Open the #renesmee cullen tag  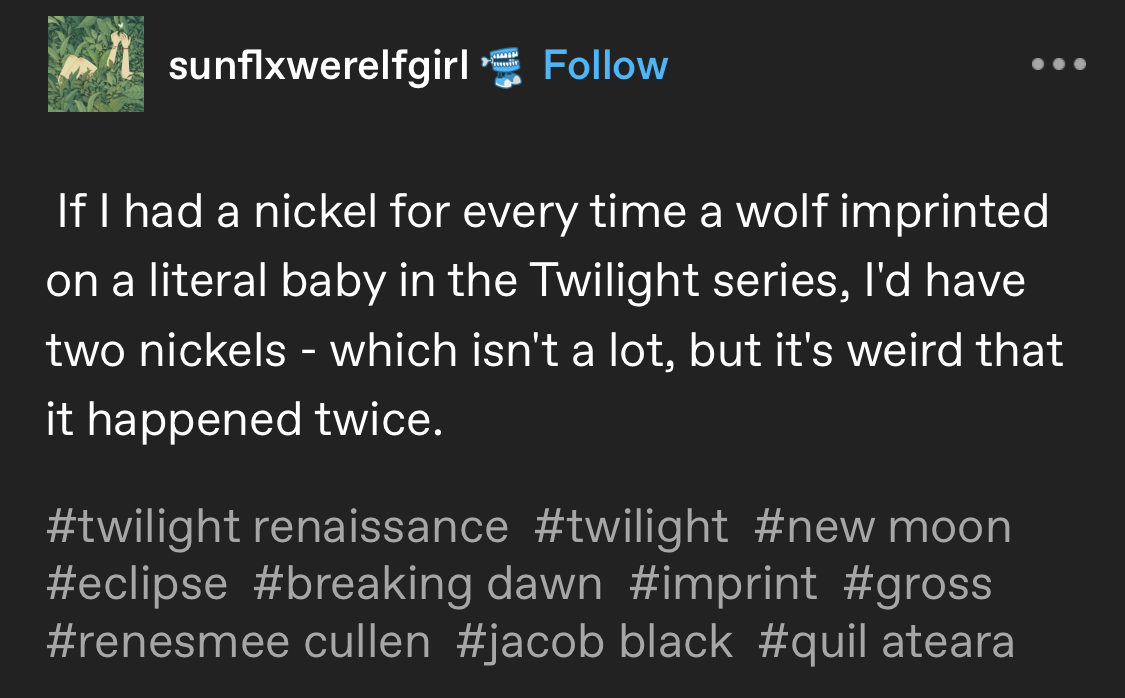pos(238,641)
